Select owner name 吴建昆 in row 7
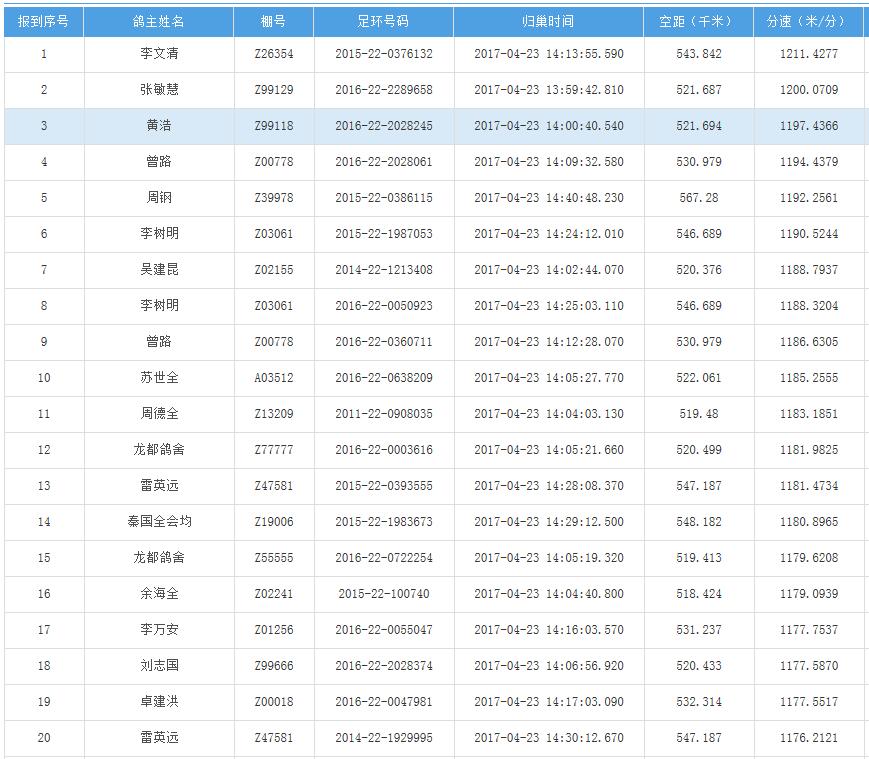 (158, 270)
